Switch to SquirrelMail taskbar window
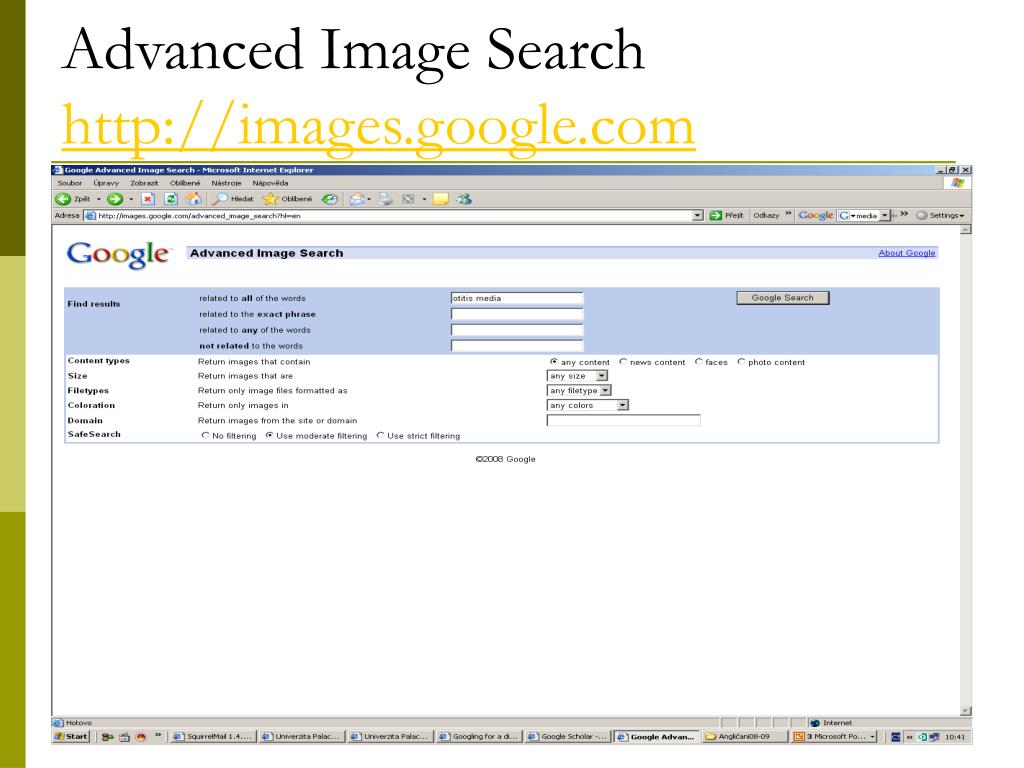This screenshot has width=1024, height=768. point(214,737)
